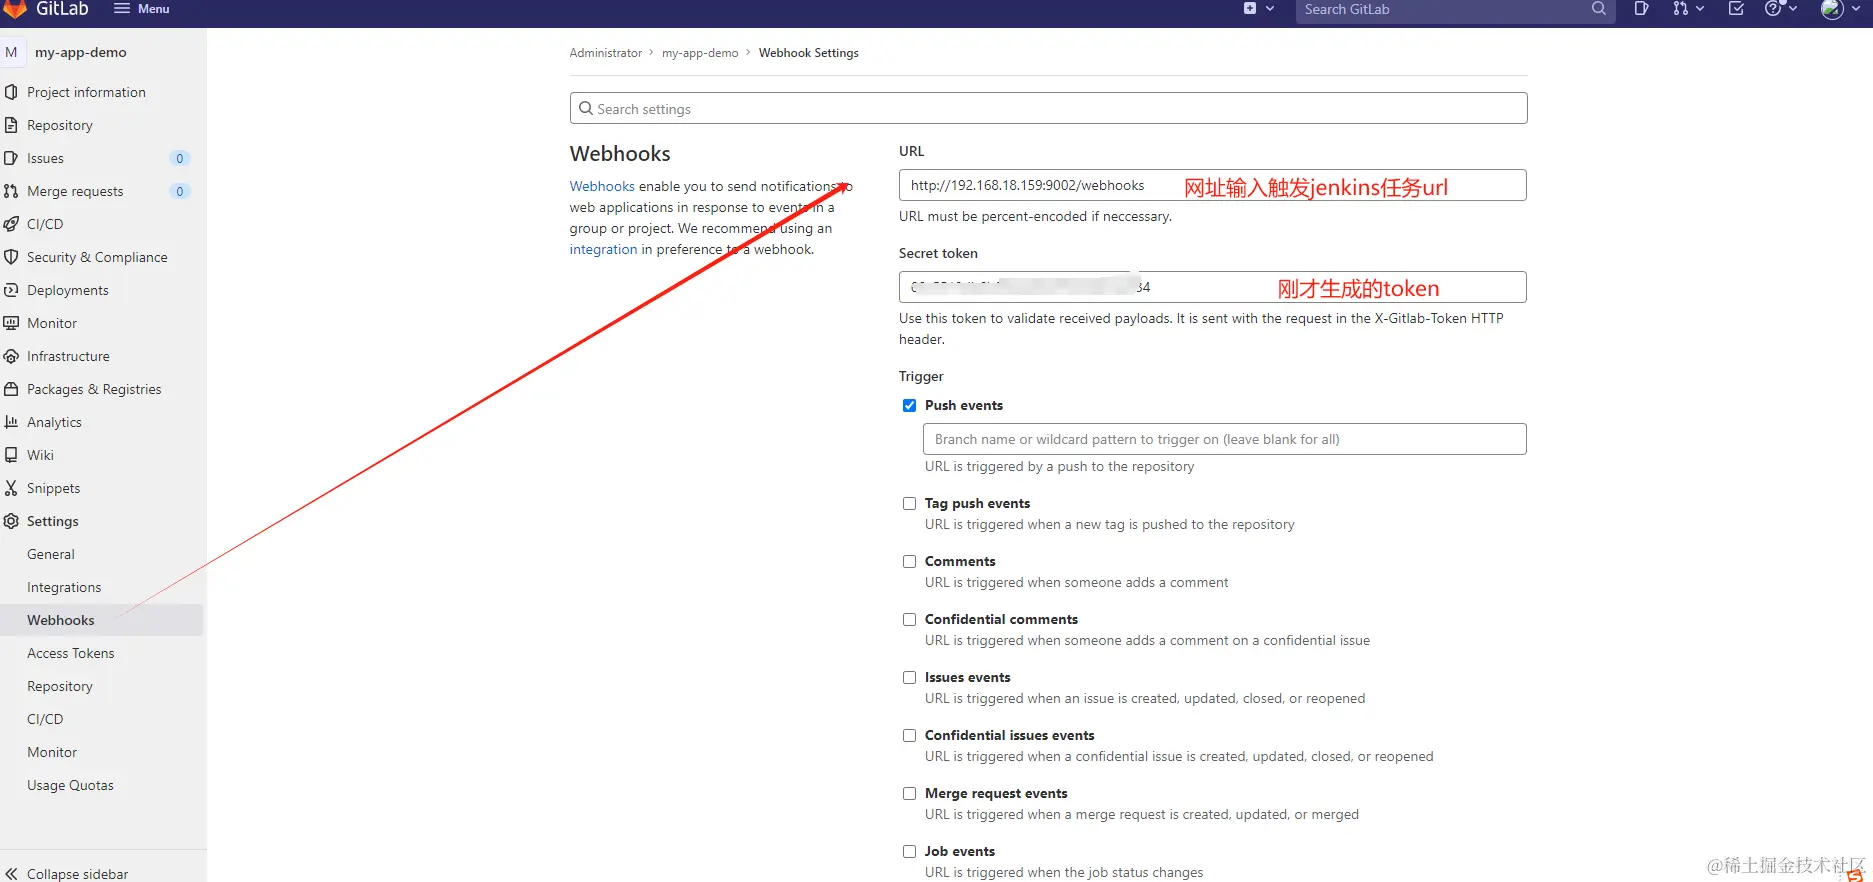This screenshot has width=1873, height=882.
Task: Click the help question mark icon
Action: tap(1773, 9)
